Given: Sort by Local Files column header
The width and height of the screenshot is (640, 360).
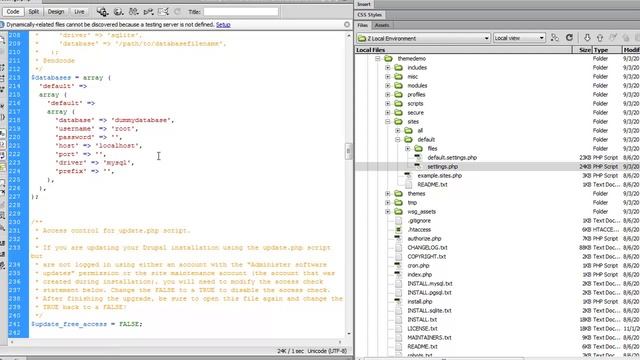Looking at the screenshot, I should coord(464,50).
